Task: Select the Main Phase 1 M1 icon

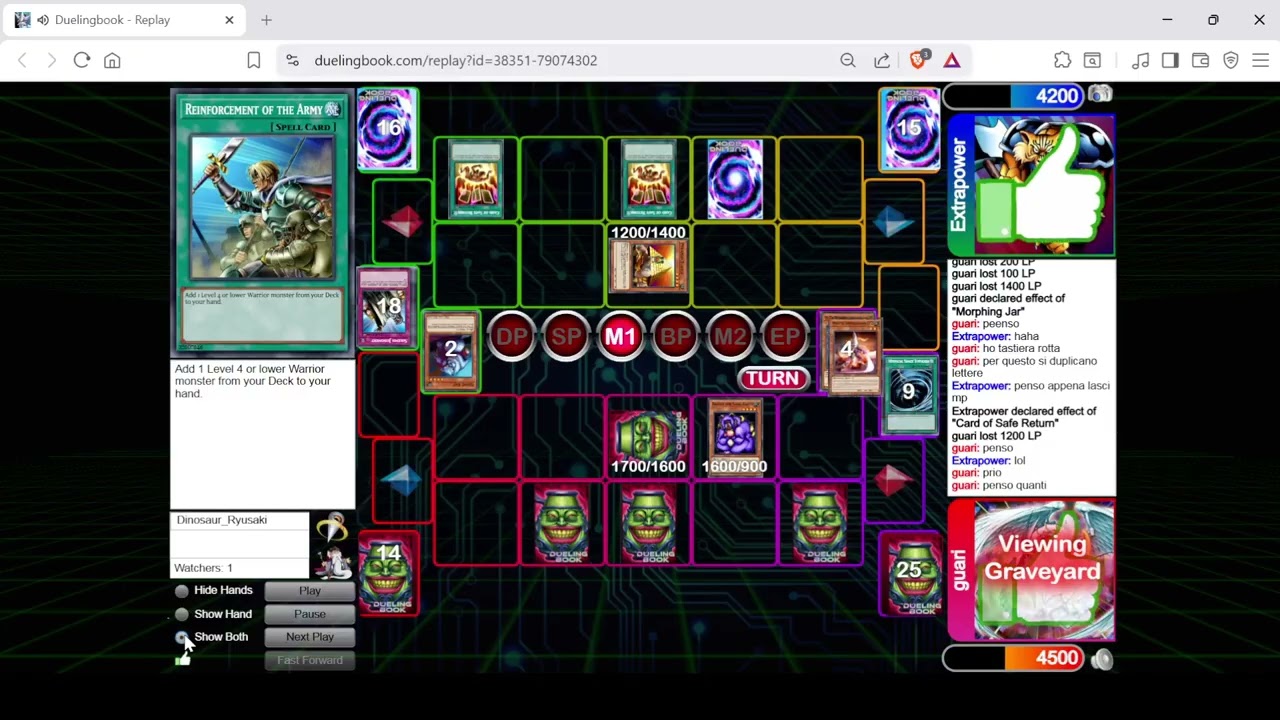Action: click(x=620, y=337)
